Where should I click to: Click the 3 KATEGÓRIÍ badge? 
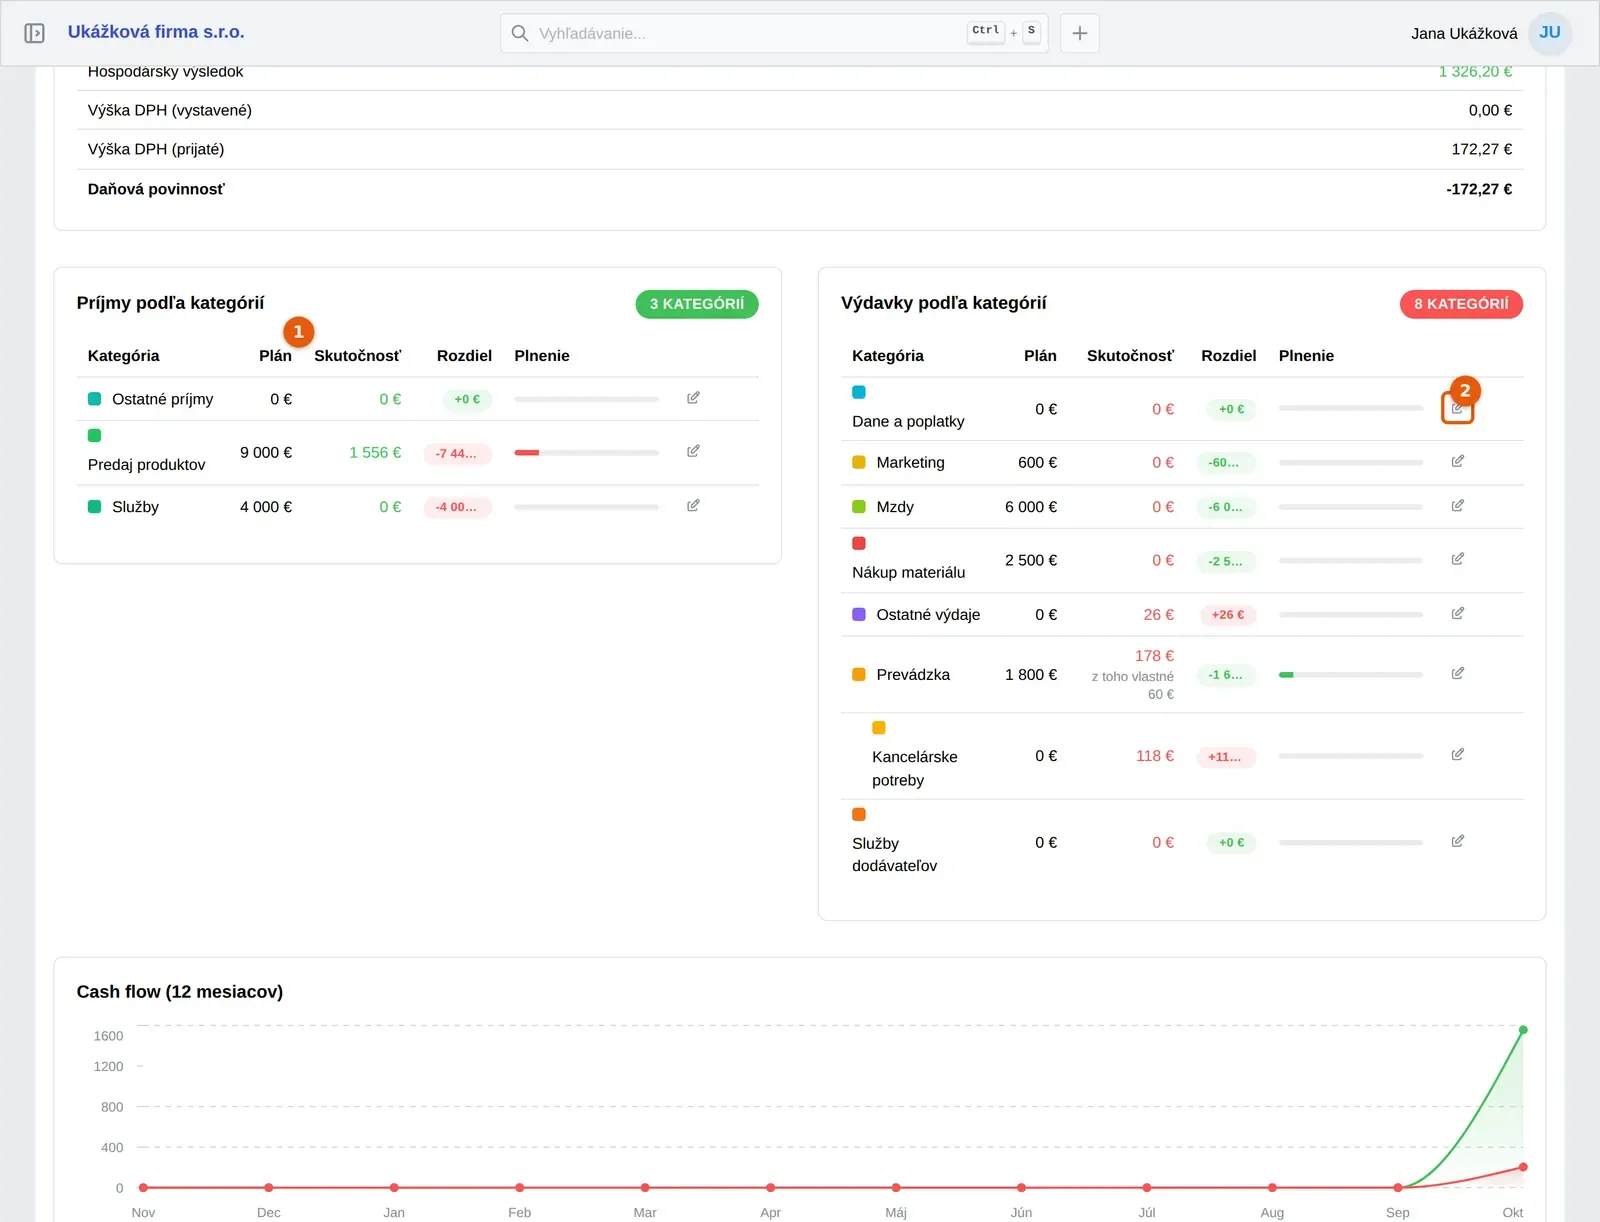click(697, 304)
